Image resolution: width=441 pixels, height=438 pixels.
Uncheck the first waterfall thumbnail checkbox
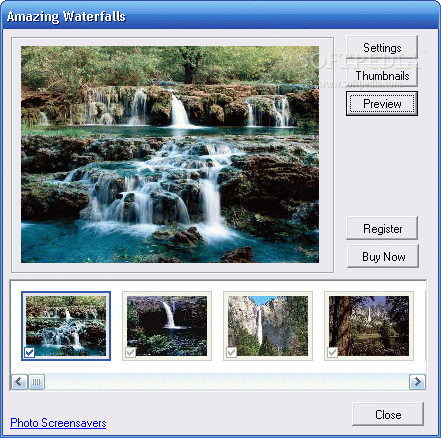(x=29, y=352)
